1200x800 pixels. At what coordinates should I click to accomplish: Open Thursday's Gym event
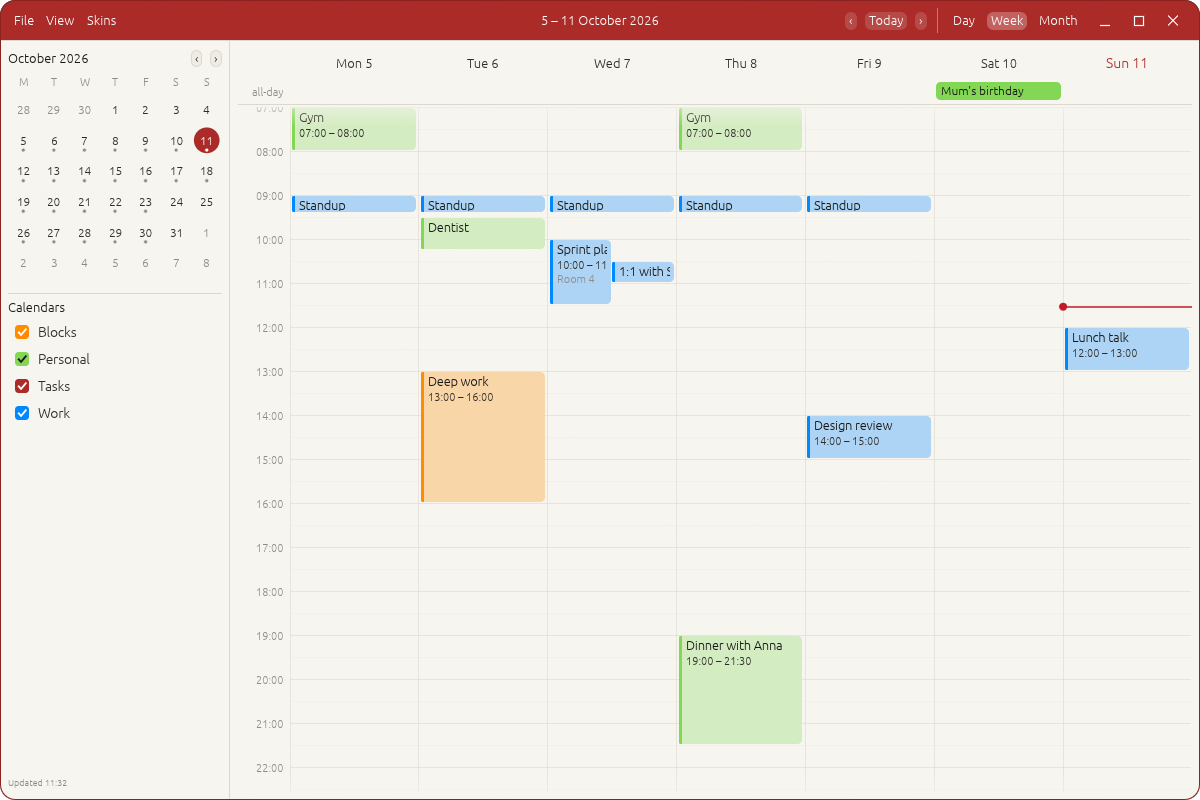[741, 129]
